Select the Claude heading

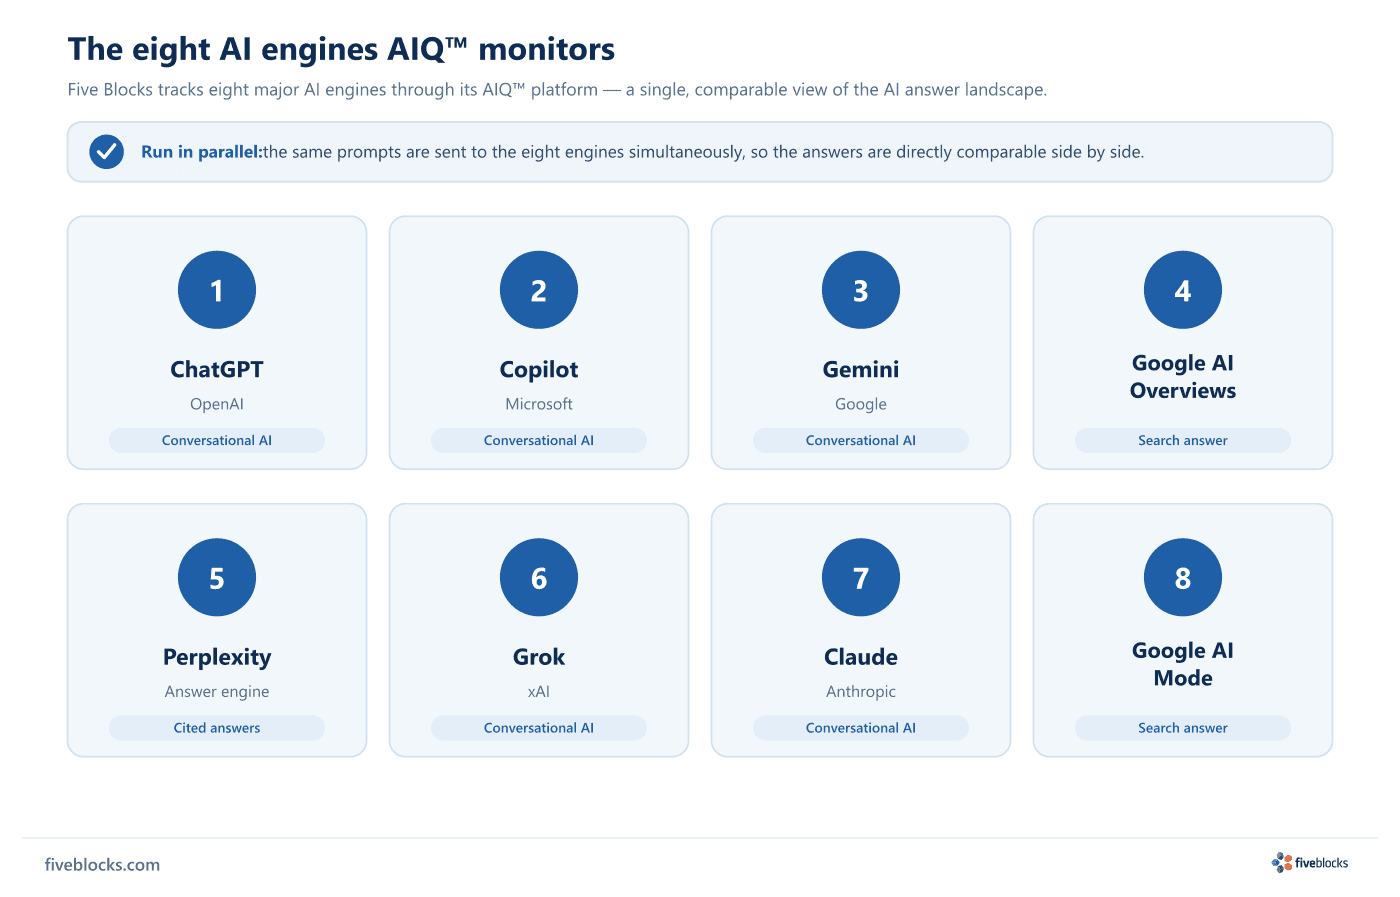coord(861,657)
